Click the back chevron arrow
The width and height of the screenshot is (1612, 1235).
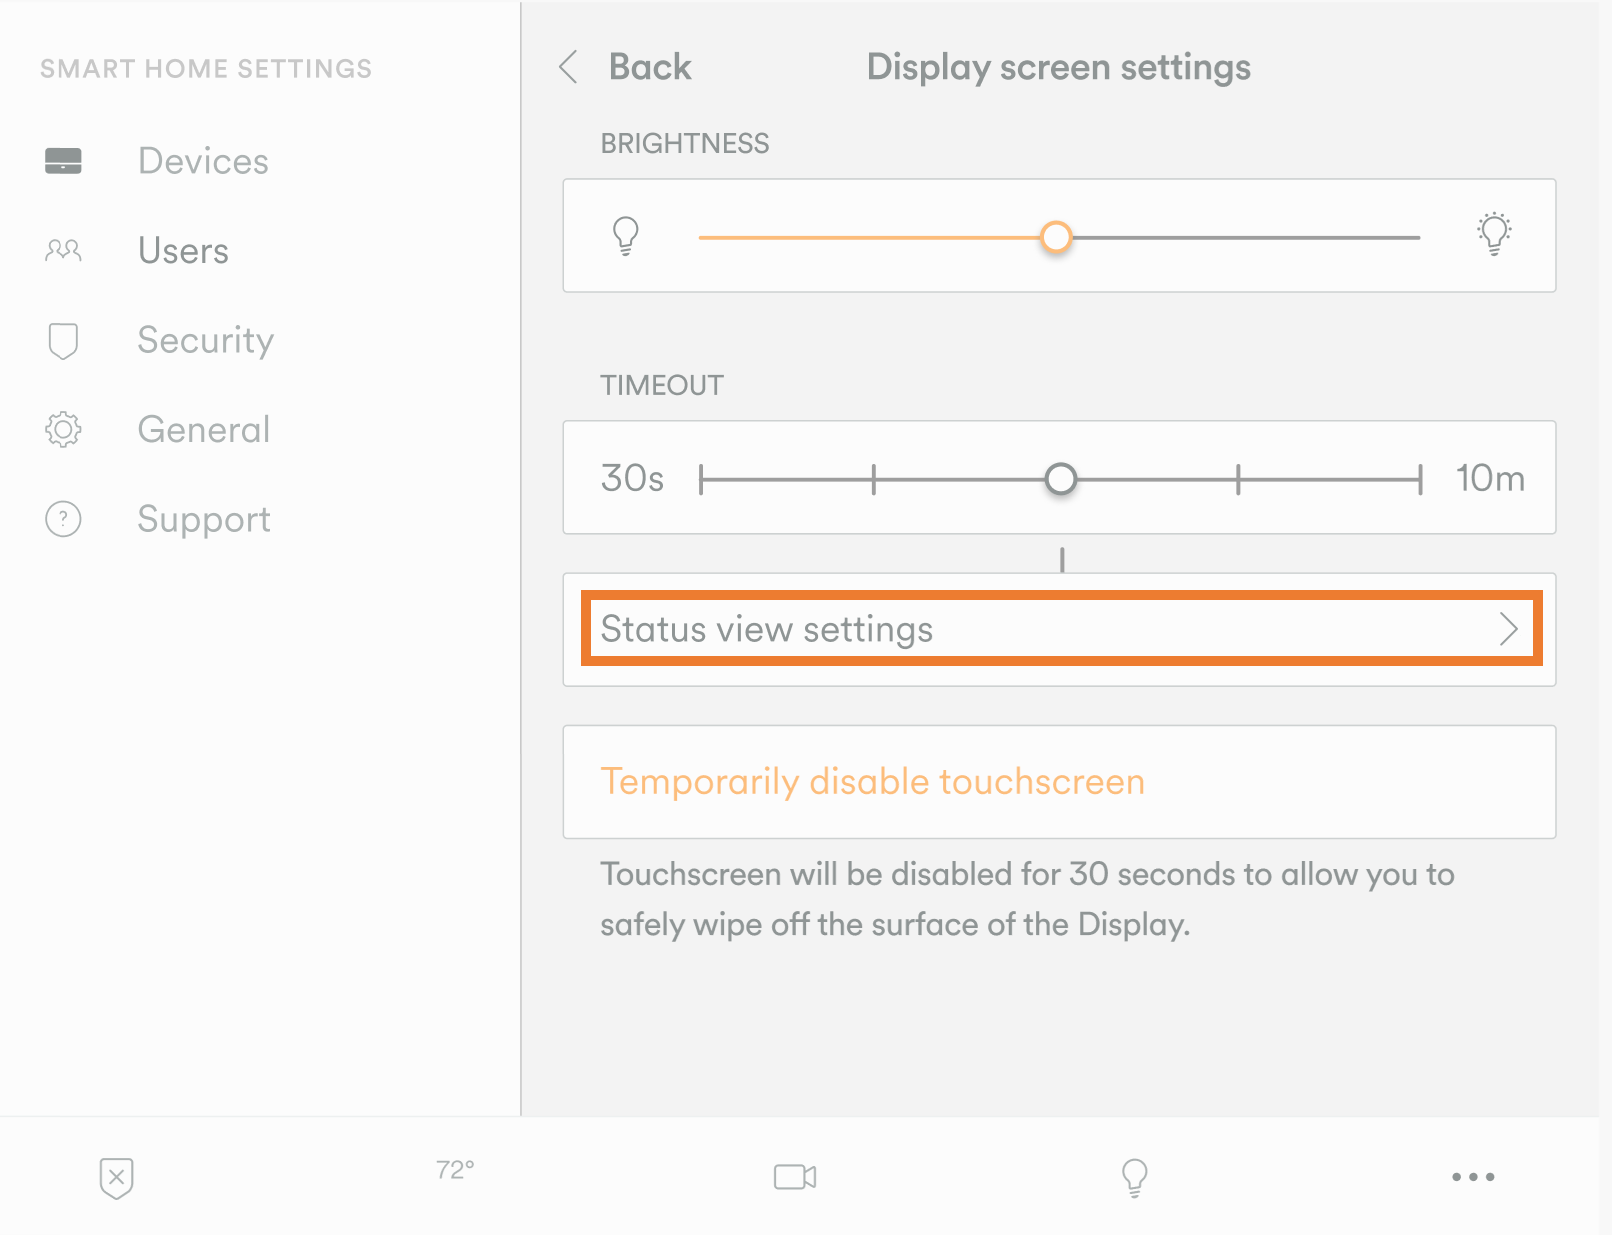[x=569, y=67]
